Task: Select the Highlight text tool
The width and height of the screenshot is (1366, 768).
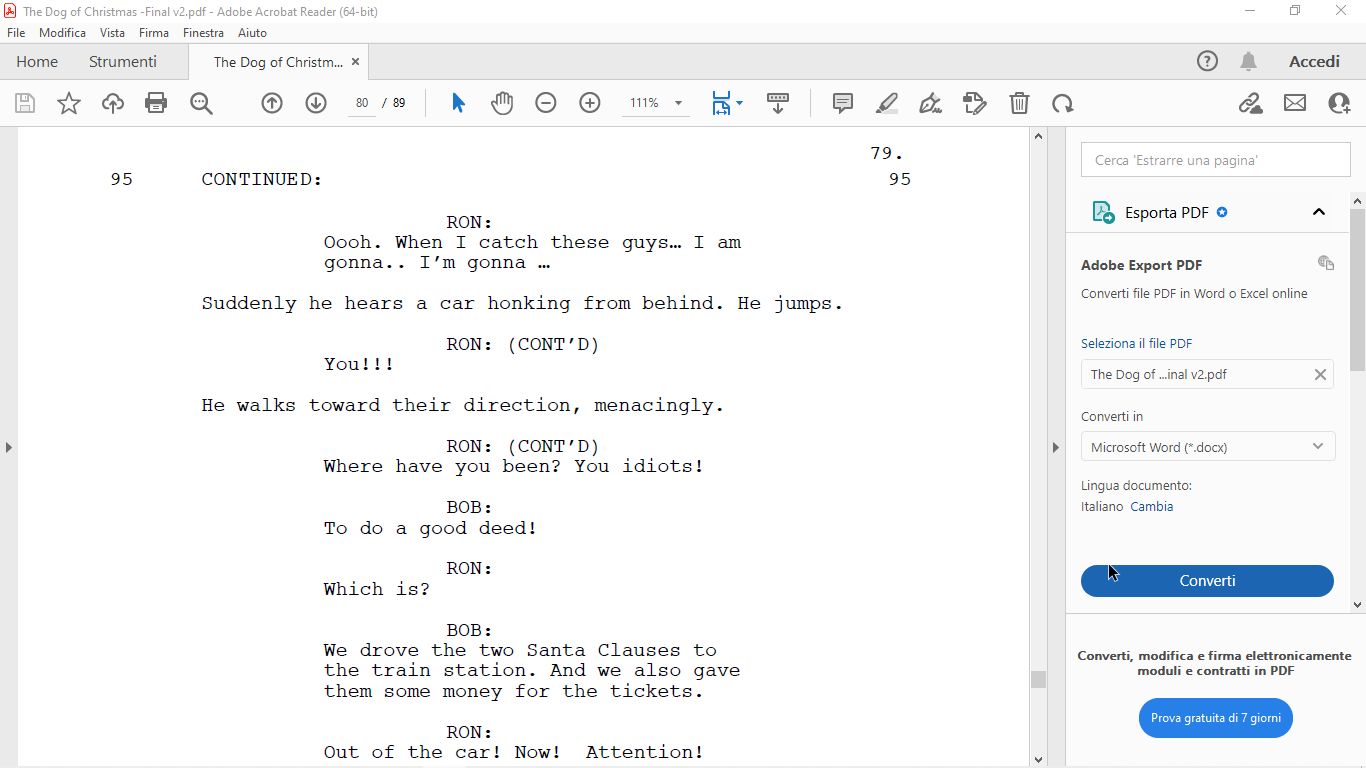Action: click(x=887, y=103)
